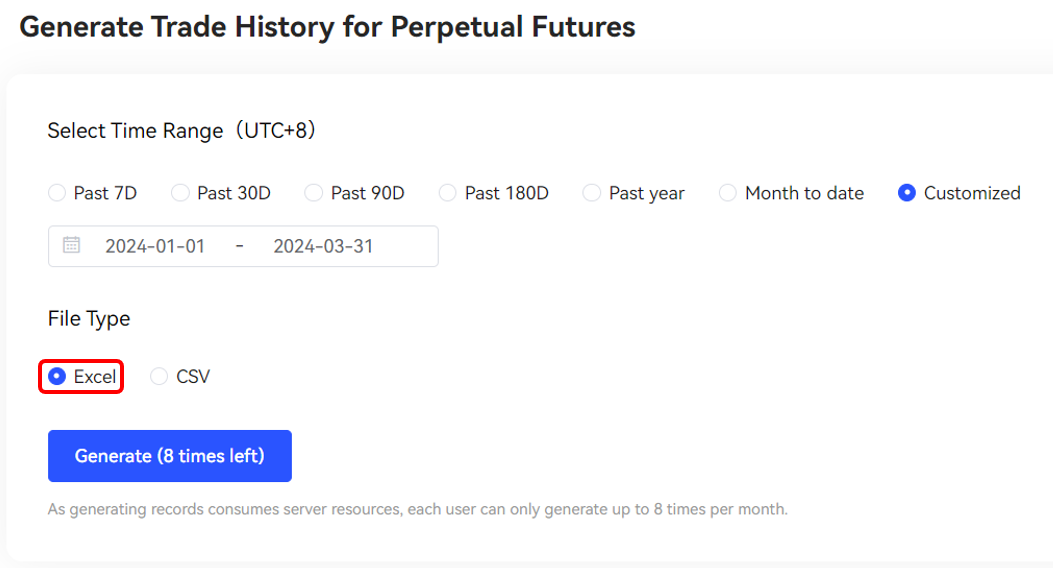This screenshot has height=568, width=1053.
Task: Click the File Type section label
Action: tap(89, 318)
